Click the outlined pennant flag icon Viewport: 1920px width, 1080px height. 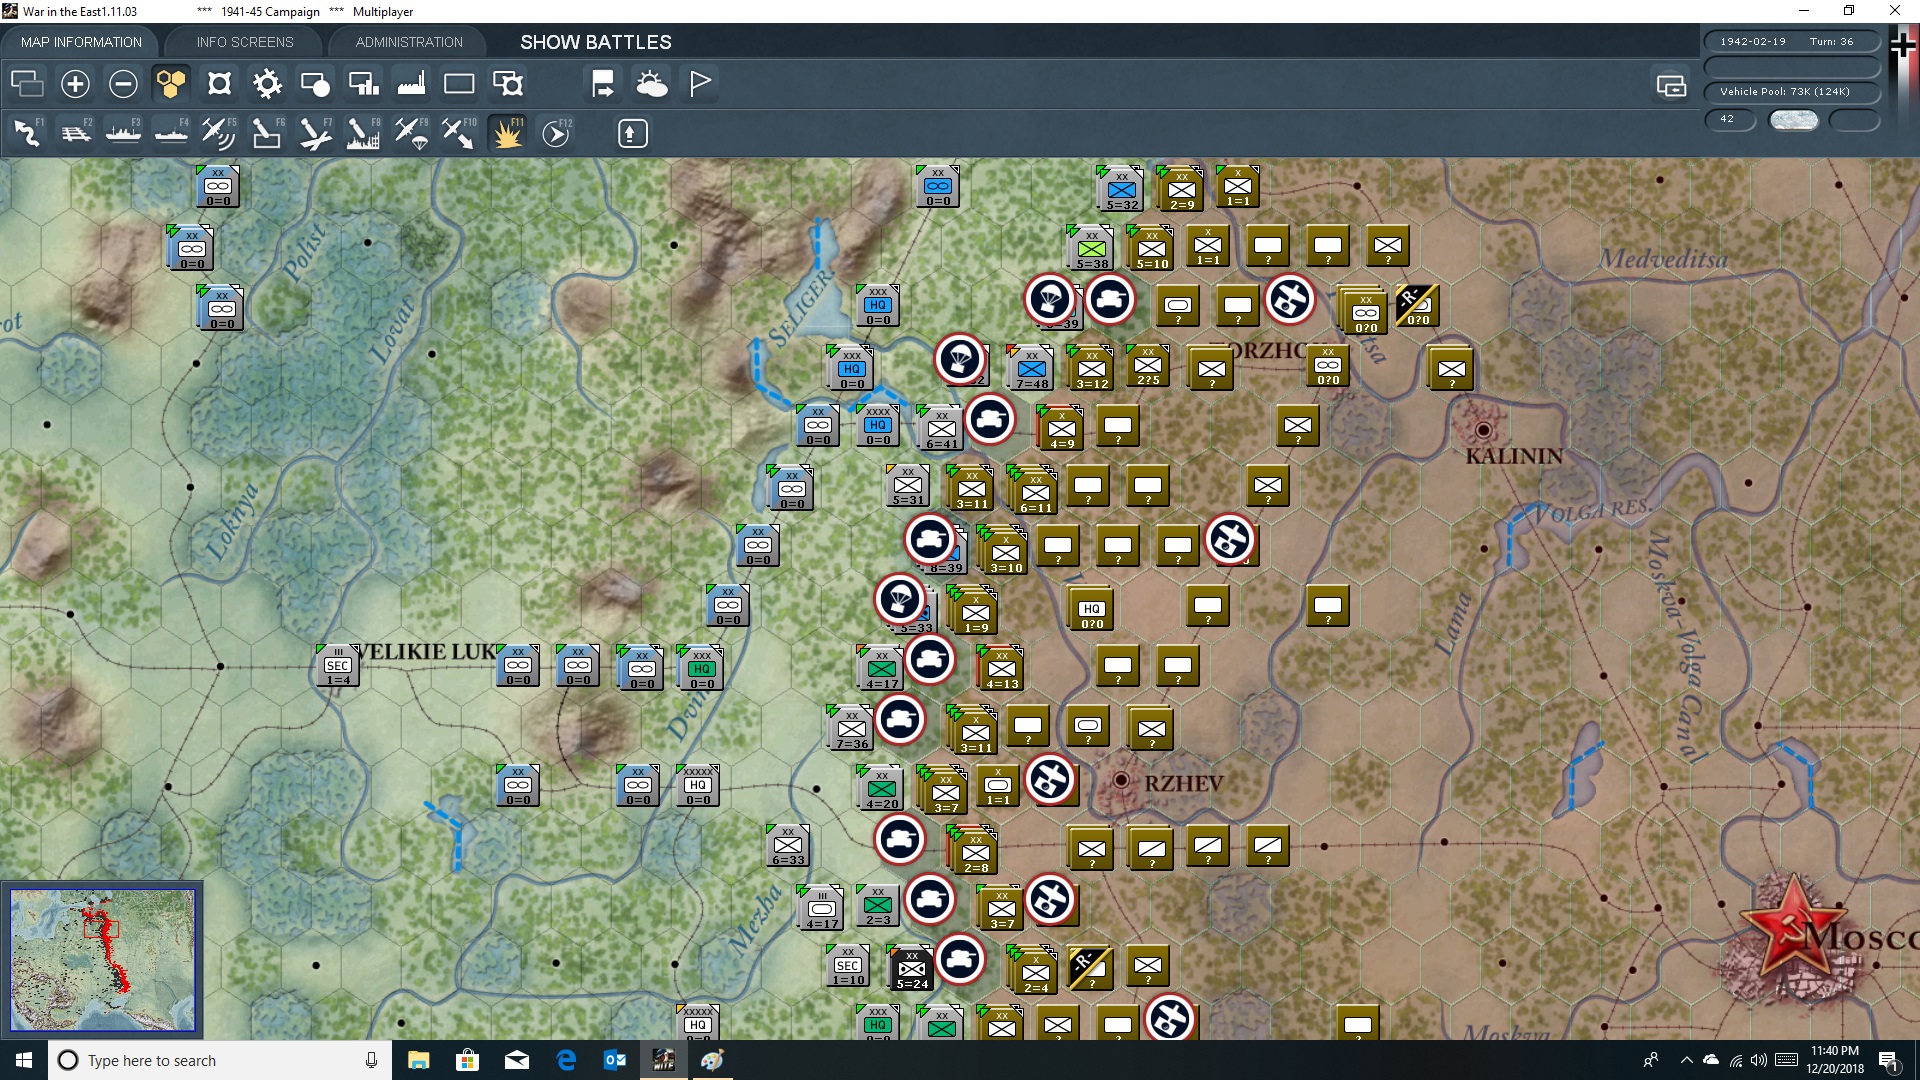tap(700, 84)
